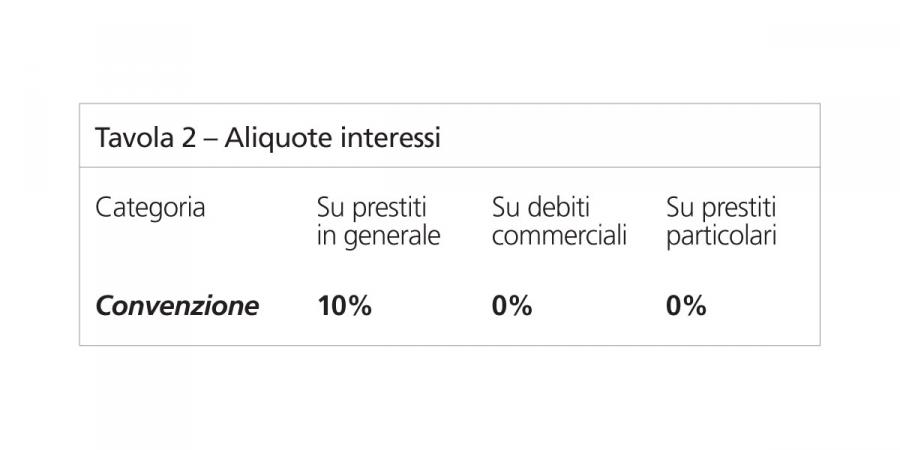Click the 0% under Su prestiti particolari
This screenshot has width=900, height=450.
pos(686,306)
